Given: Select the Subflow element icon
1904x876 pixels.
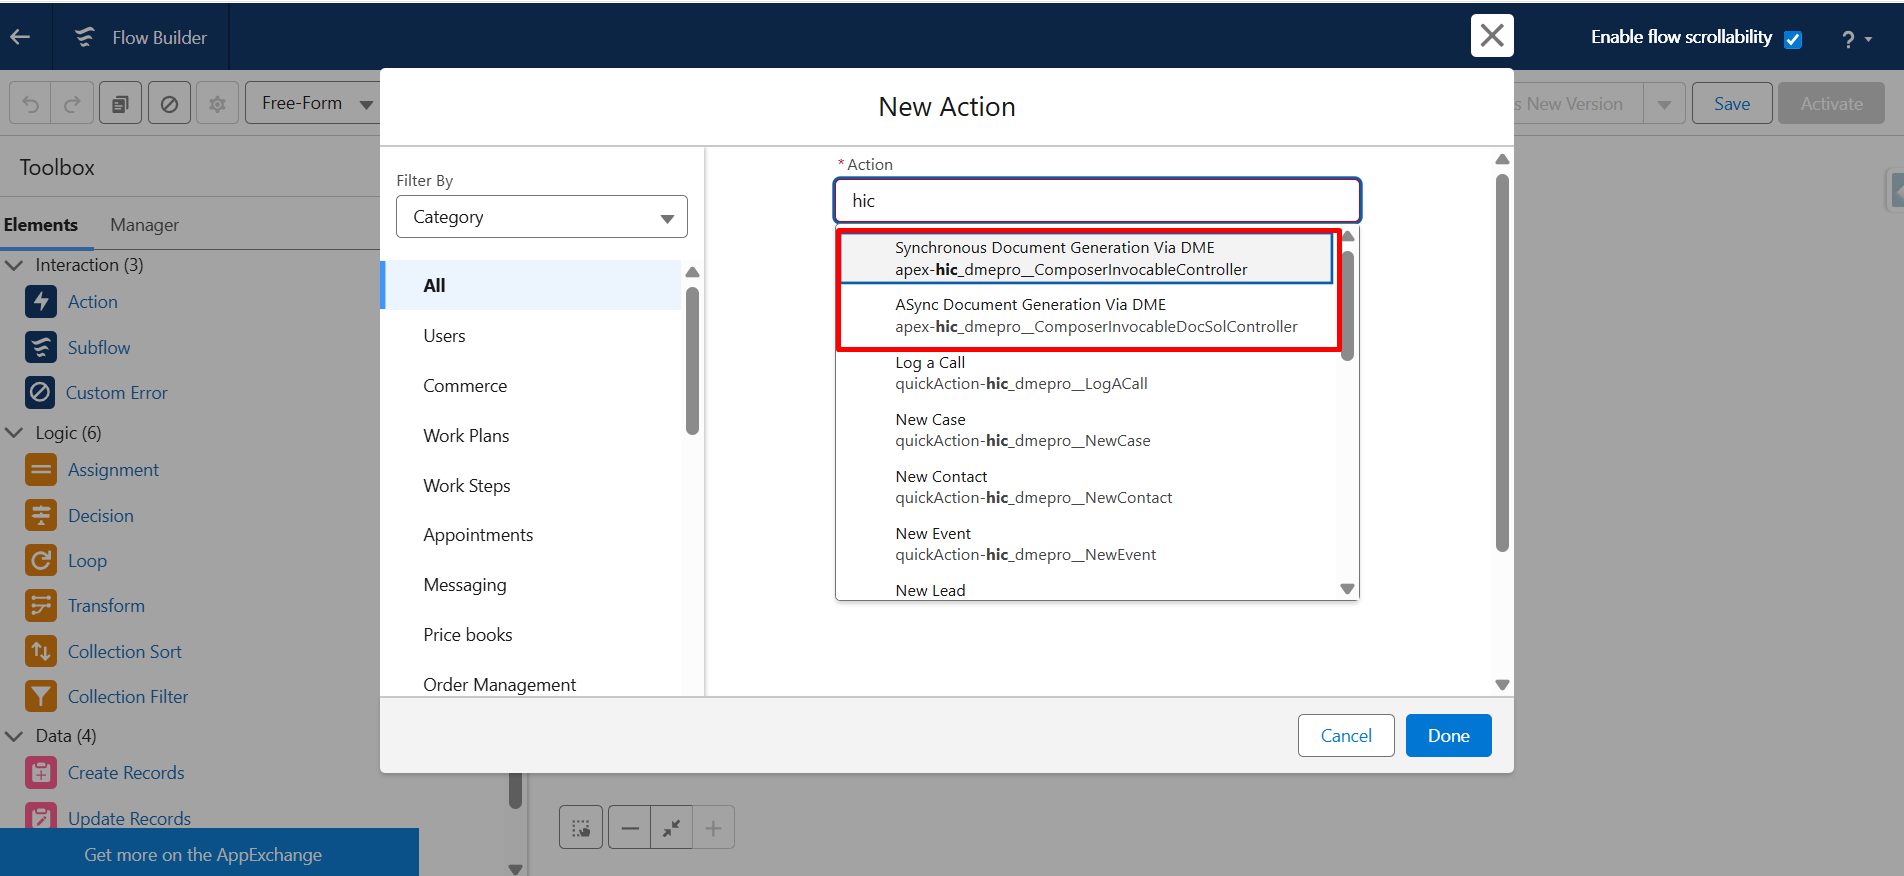Looking at the screenshot, I should (41, 347).
